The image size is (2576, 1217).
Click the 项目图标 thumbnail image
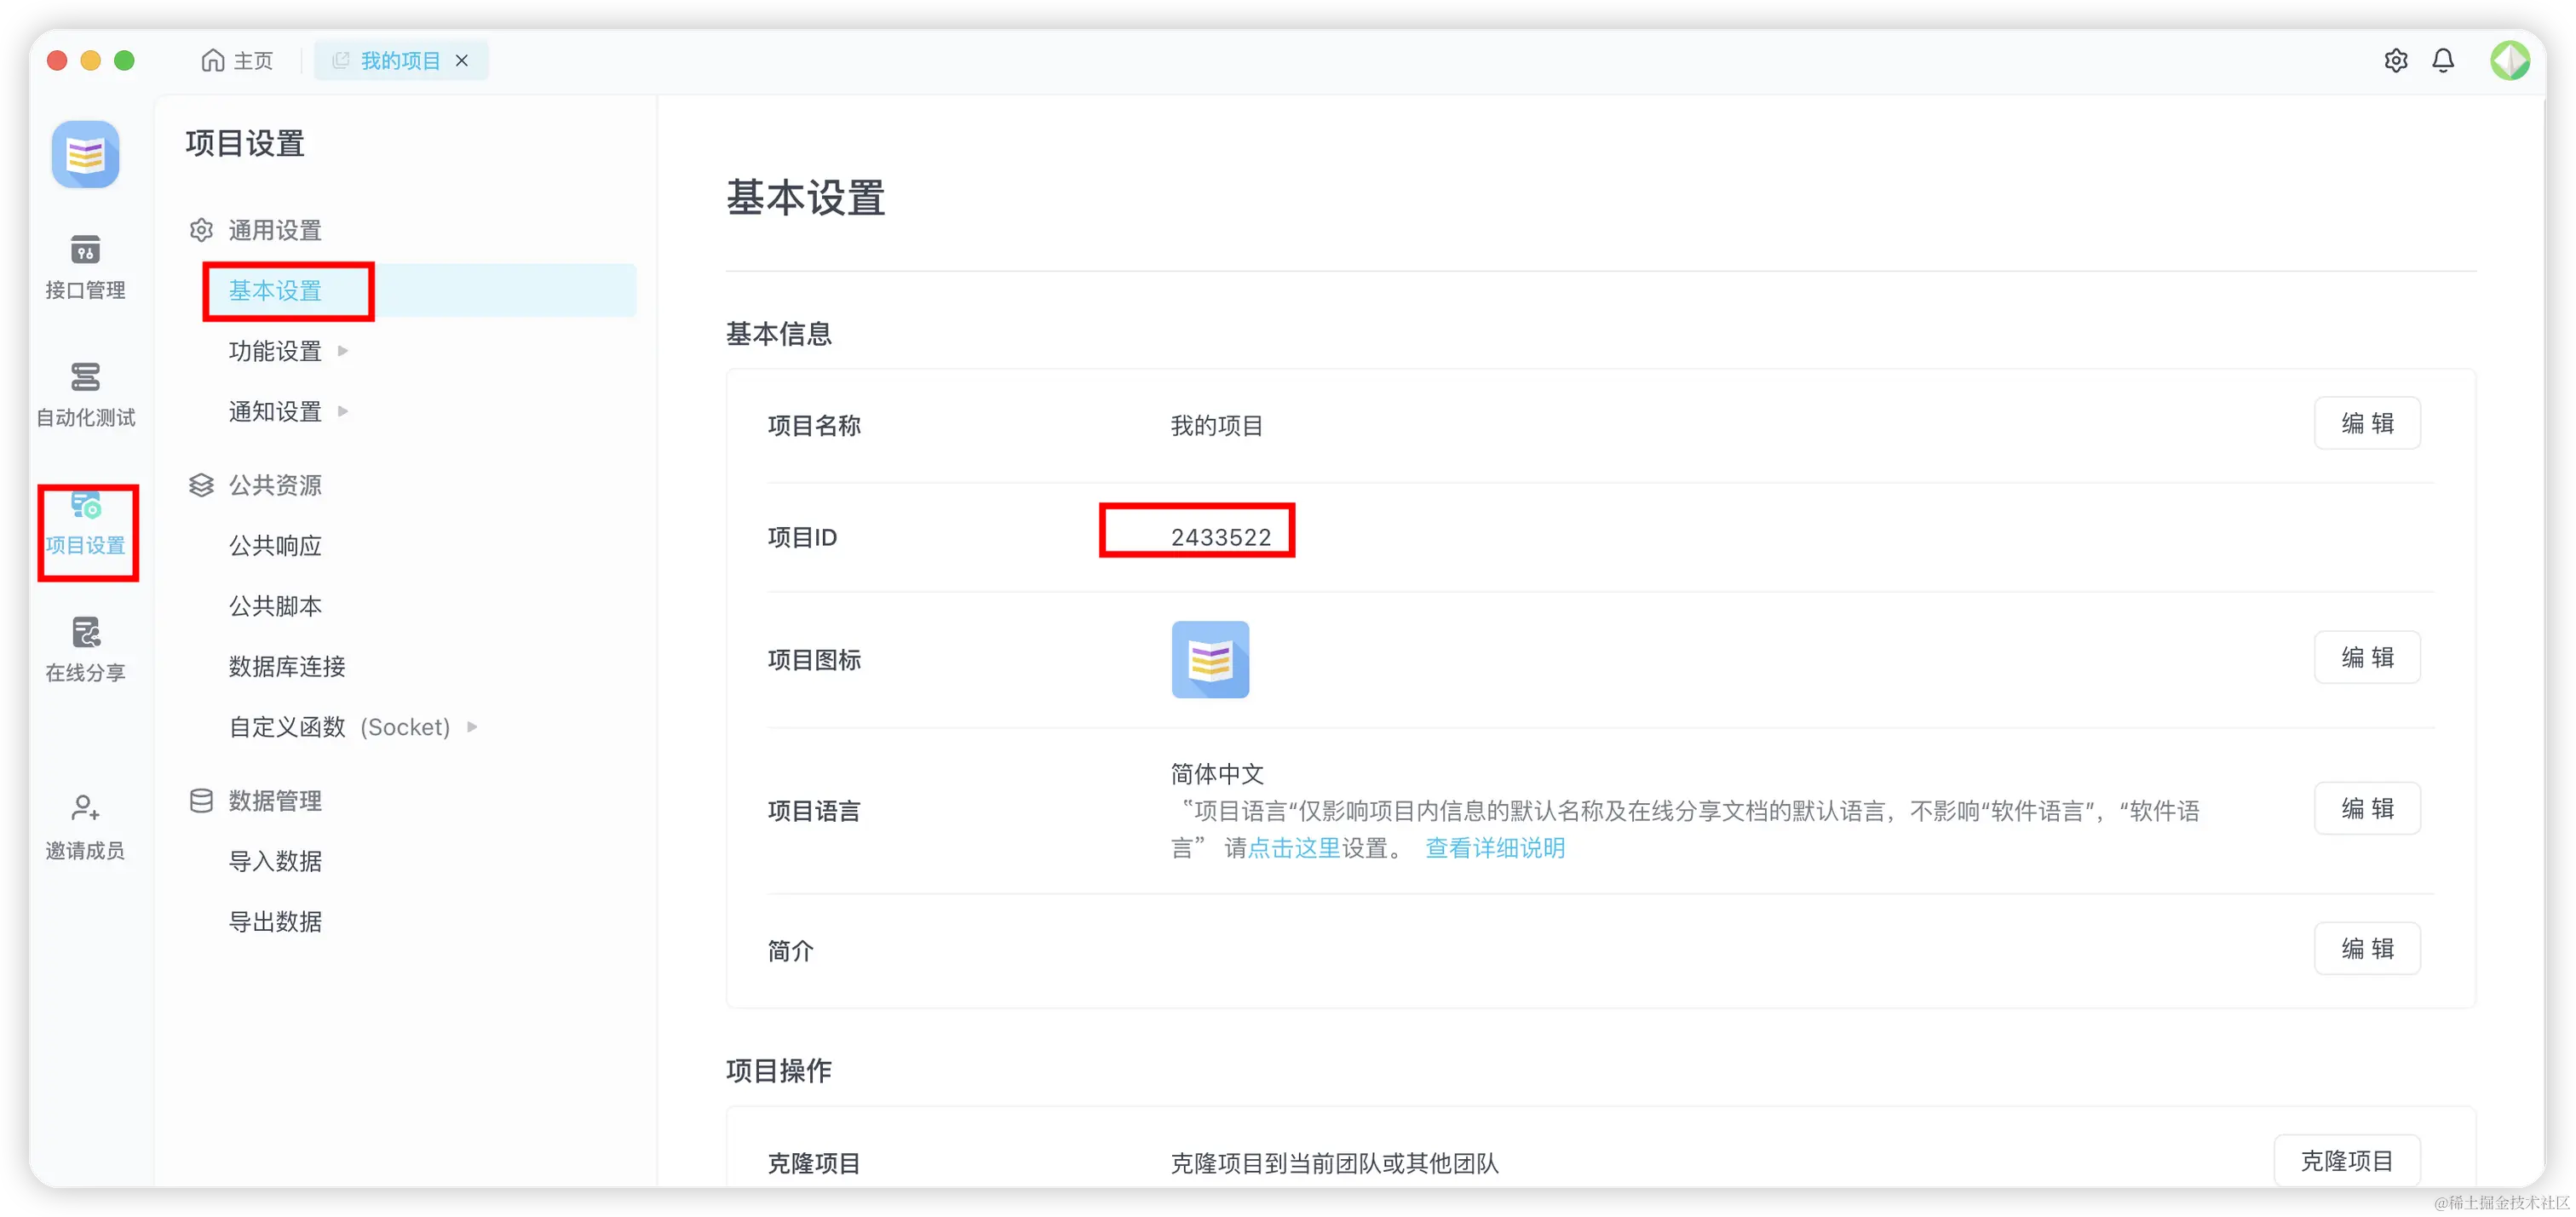point(1210,660)
